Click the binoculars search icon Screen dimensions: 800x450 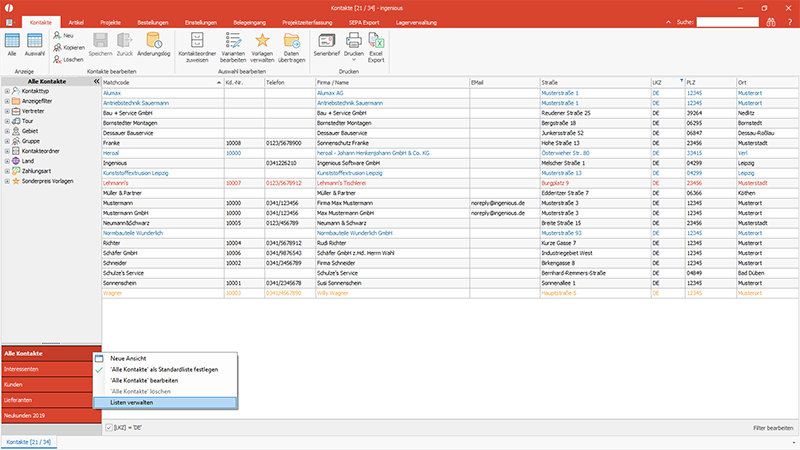tap(770, 22)
